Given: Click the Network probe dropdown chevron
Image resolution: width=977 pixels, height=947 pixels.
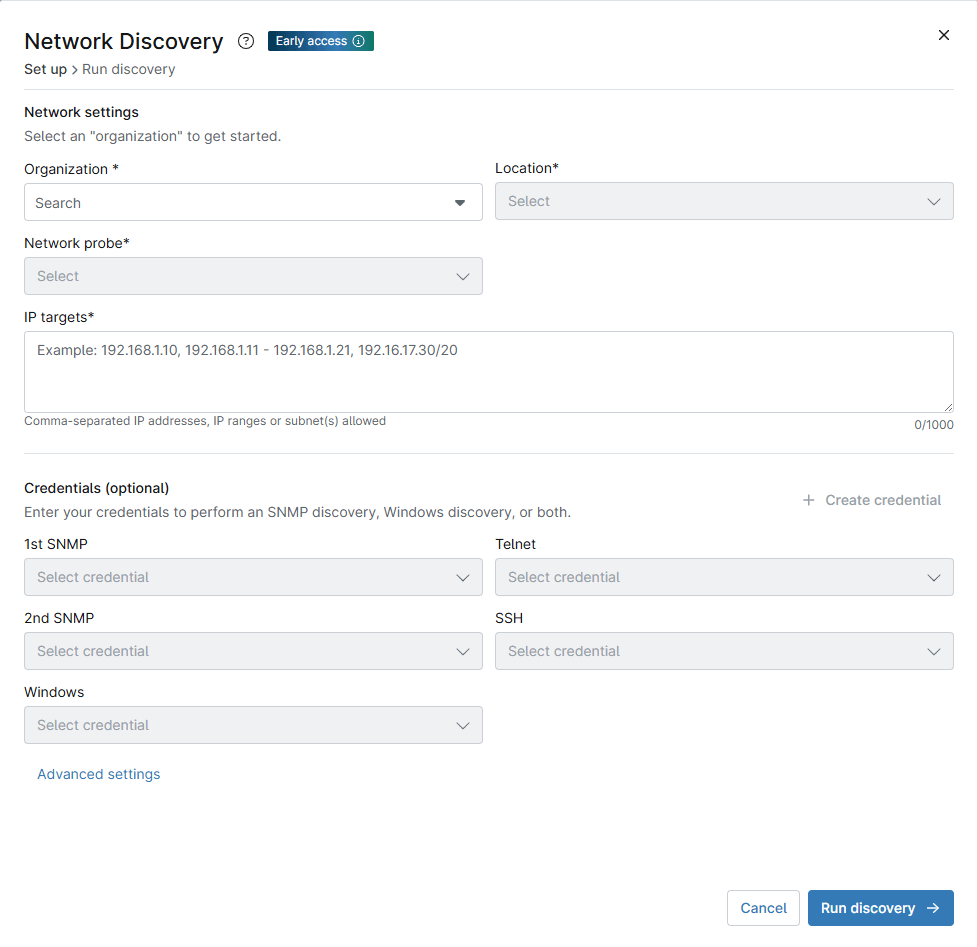Looking at the screenshot, I should point(462,275).
